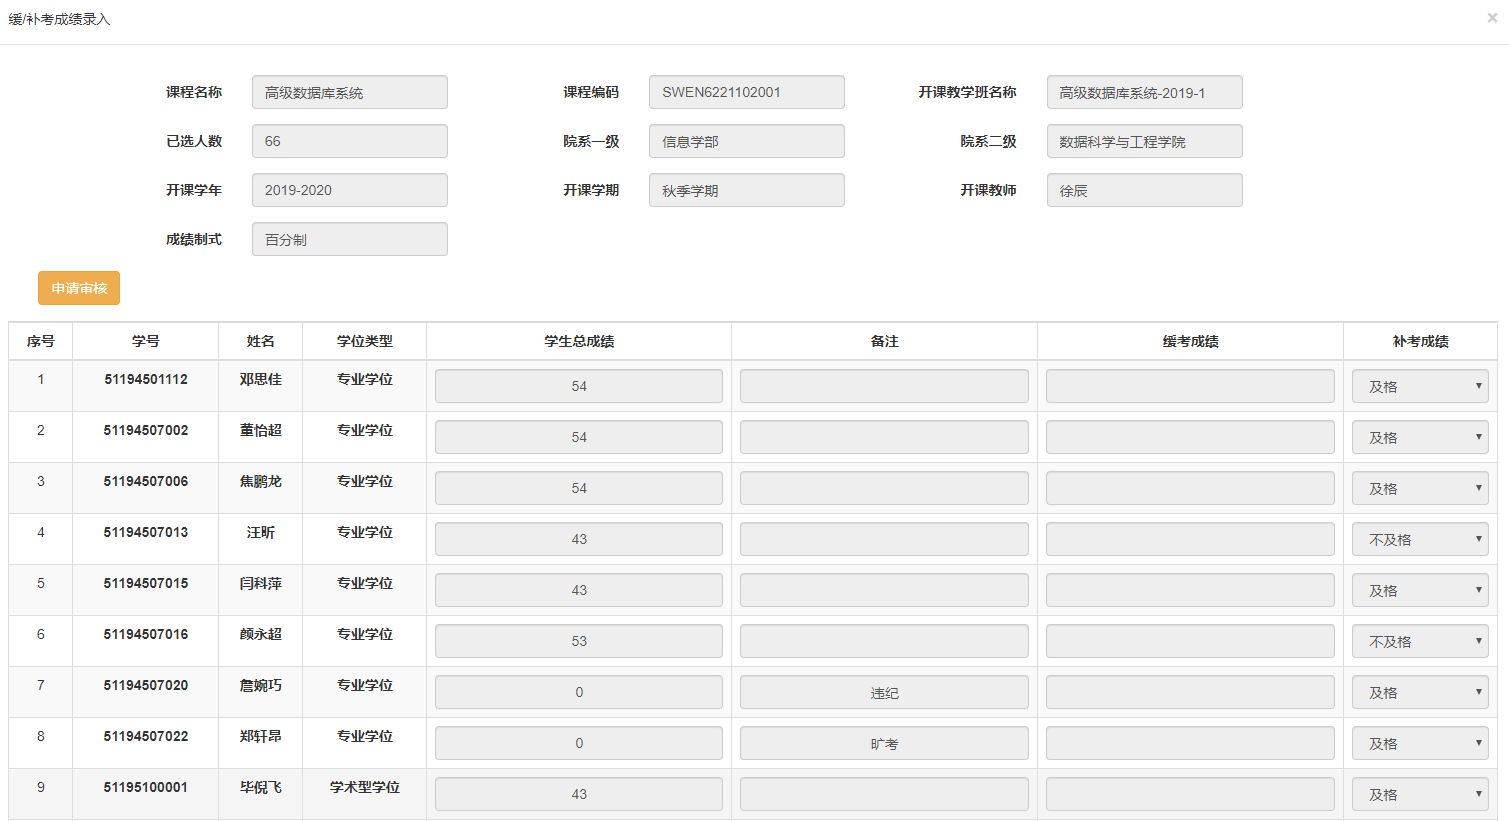Click the 课程编码 field SWEN6221102001

point(746,92)
